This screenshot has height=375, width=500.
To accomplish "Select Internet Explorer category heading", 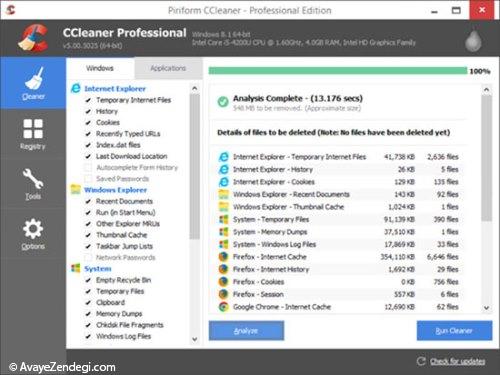I will pyautogui.click(x=115, y=89).
